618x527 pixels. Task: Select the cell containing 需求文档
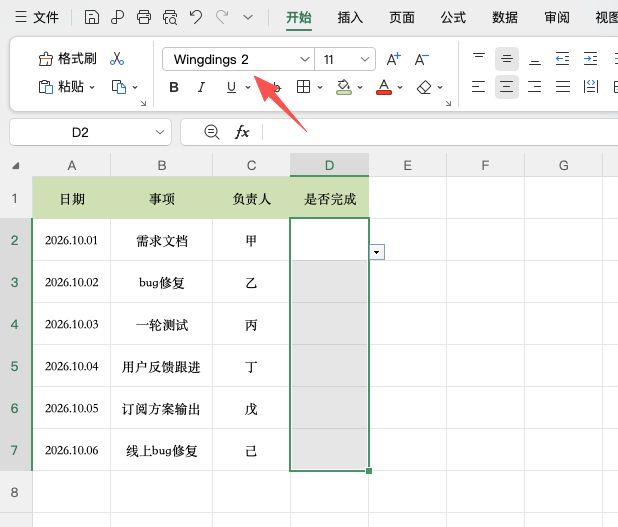pos(162,240)
